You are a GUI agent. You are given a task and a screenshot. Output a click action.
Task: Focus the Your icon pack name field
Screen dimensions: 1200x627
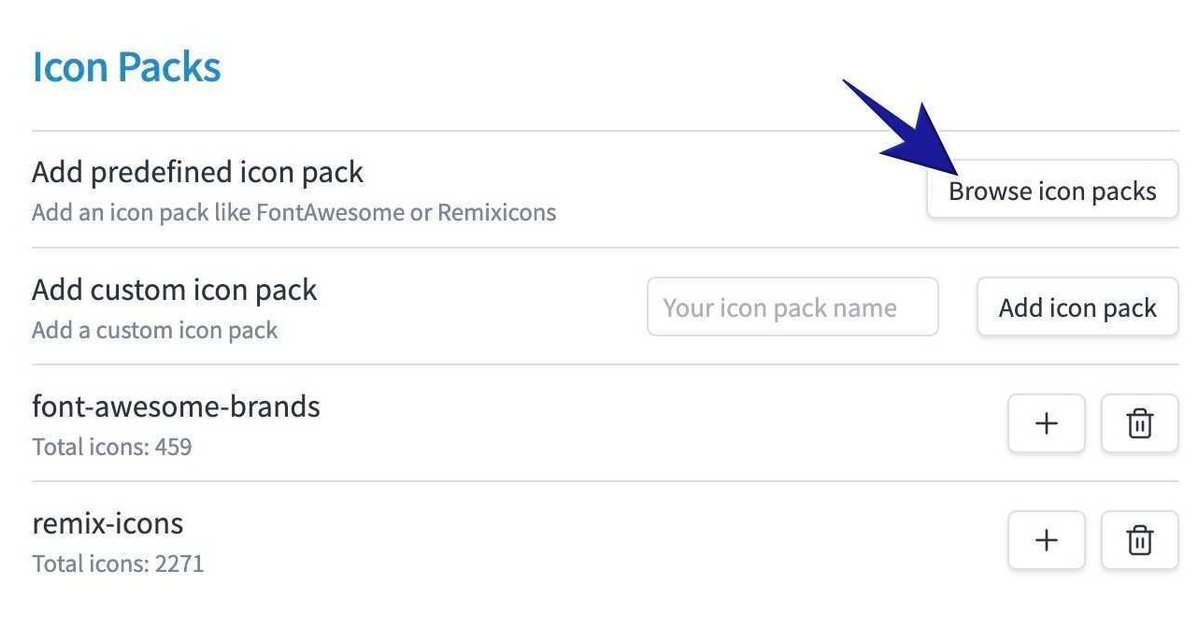click(792, 307)
